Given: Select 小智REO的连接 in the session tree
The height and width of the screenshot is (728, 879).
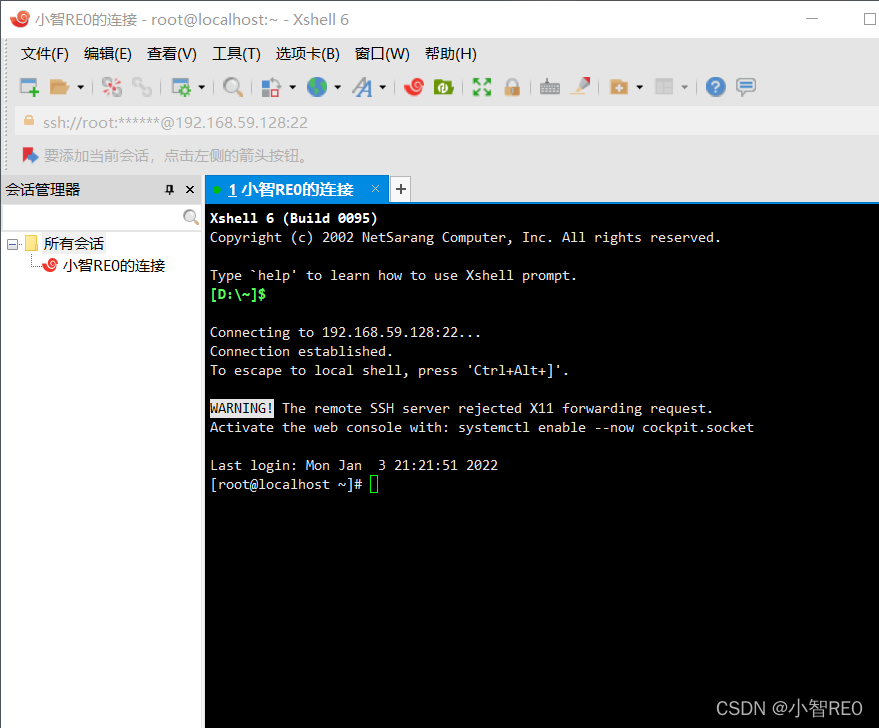Looking at the screenshot, I should click(114, 266).
